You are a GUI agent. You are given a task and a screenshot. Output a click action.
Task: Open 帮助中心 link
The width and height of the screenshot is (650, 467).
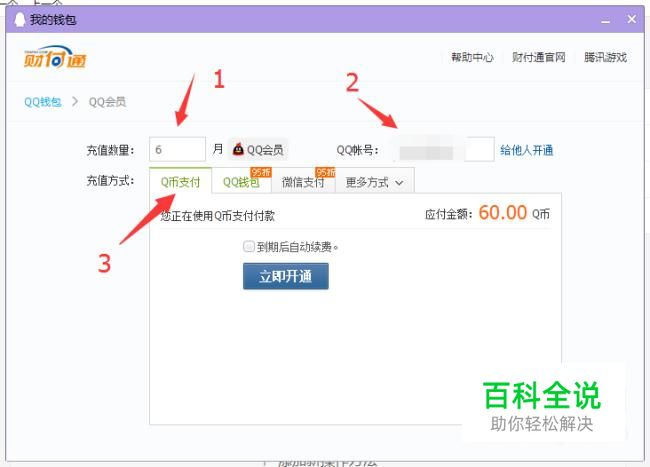(472, 57)
